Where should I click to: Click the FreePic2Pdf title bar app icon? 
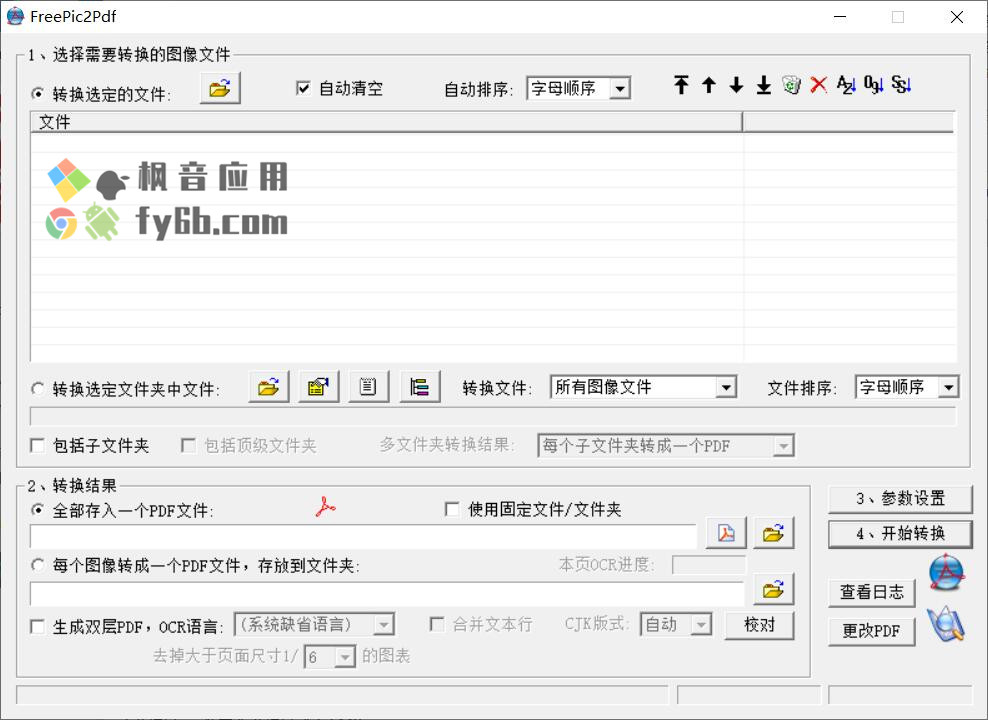pyautogui.click(x=14, y=16)
